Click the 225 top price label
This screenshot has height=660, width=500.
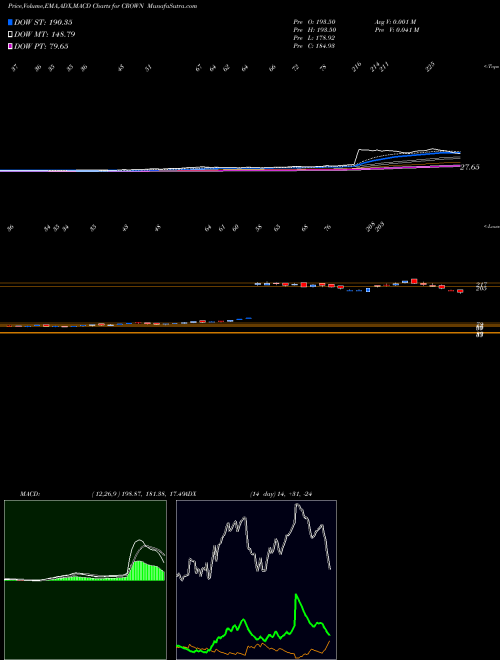430,67
